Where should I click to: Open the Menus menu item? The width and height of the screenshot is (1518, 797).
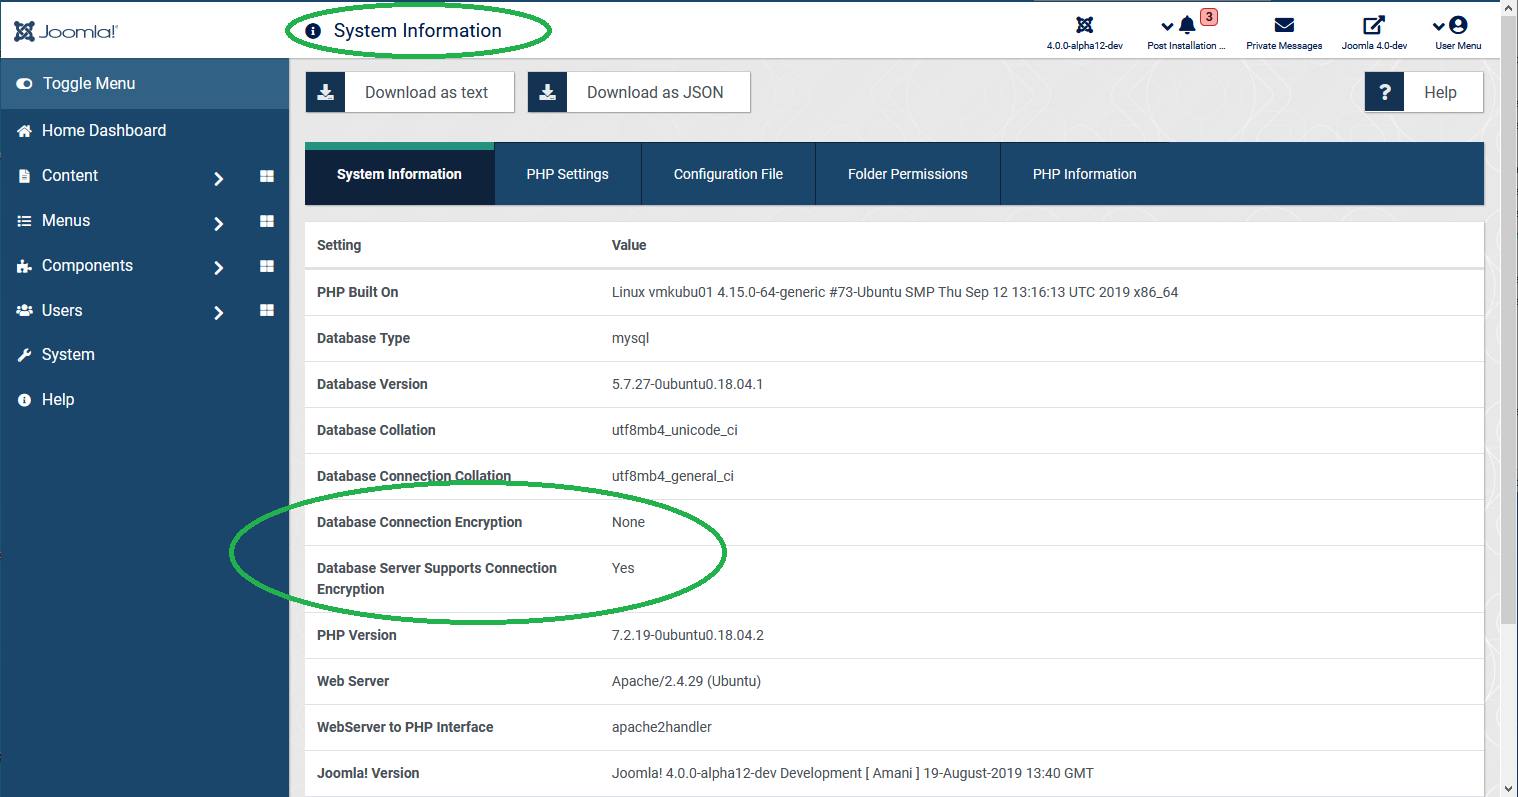[66, 221]
